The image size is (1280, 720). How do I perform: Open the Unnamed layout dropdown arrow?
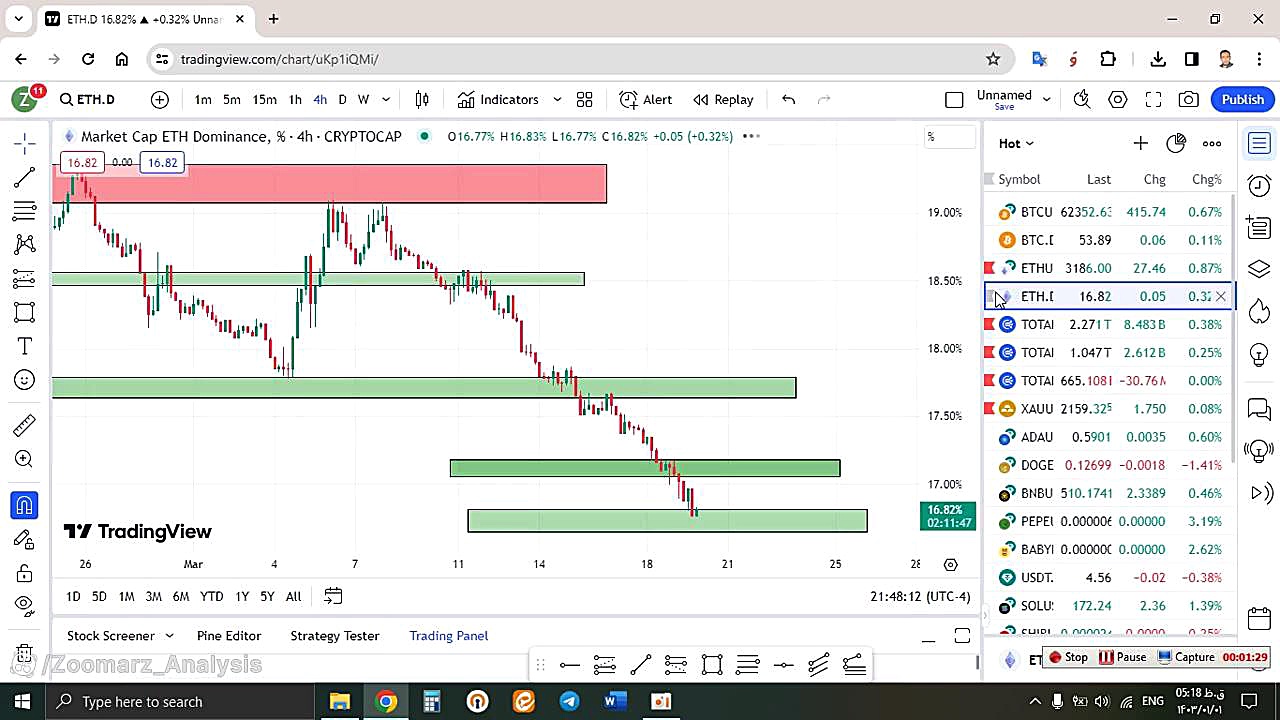pyautogui.click(x=1046, y=99)
